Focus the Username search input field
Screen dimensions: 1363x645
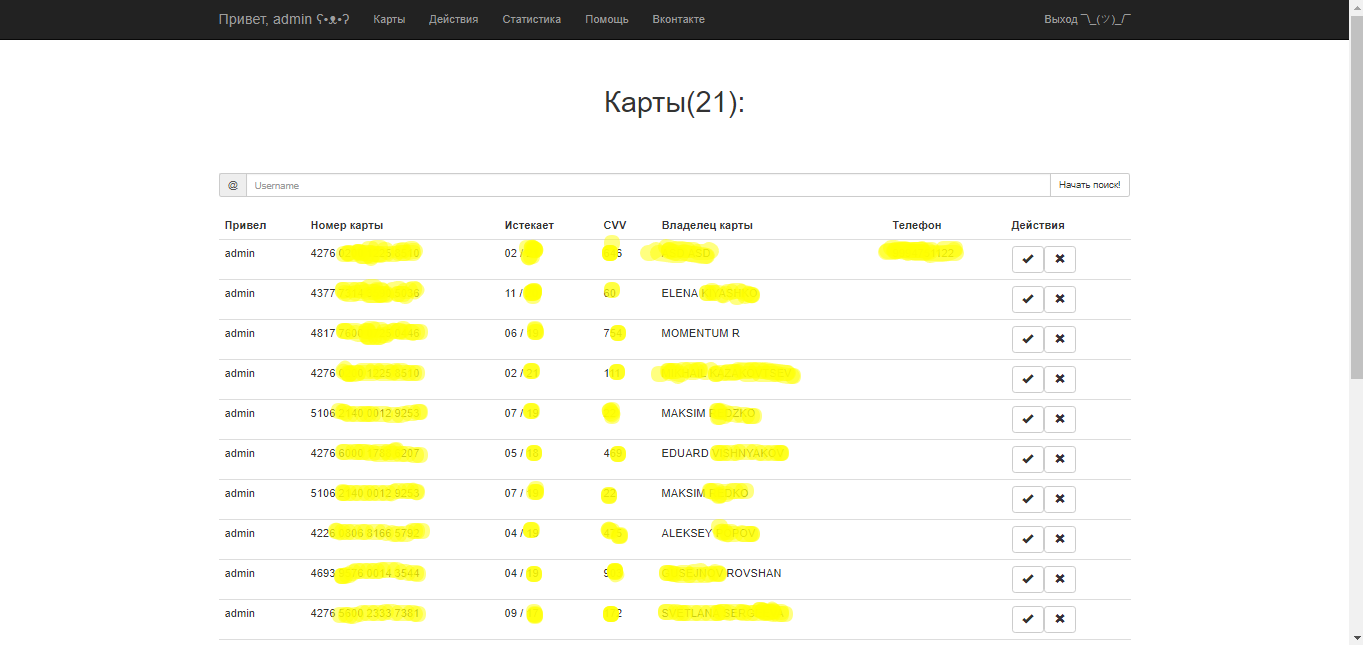click(x=648, y=185)
